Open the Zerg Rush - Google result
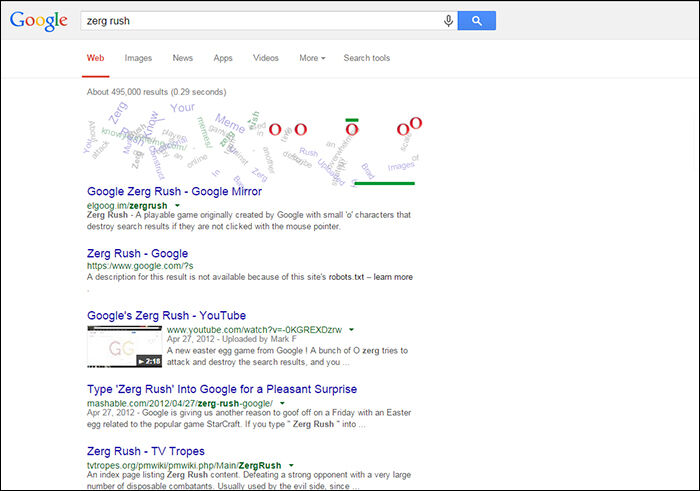Screen dimensions: 700x491 click(x=138, y=254)
